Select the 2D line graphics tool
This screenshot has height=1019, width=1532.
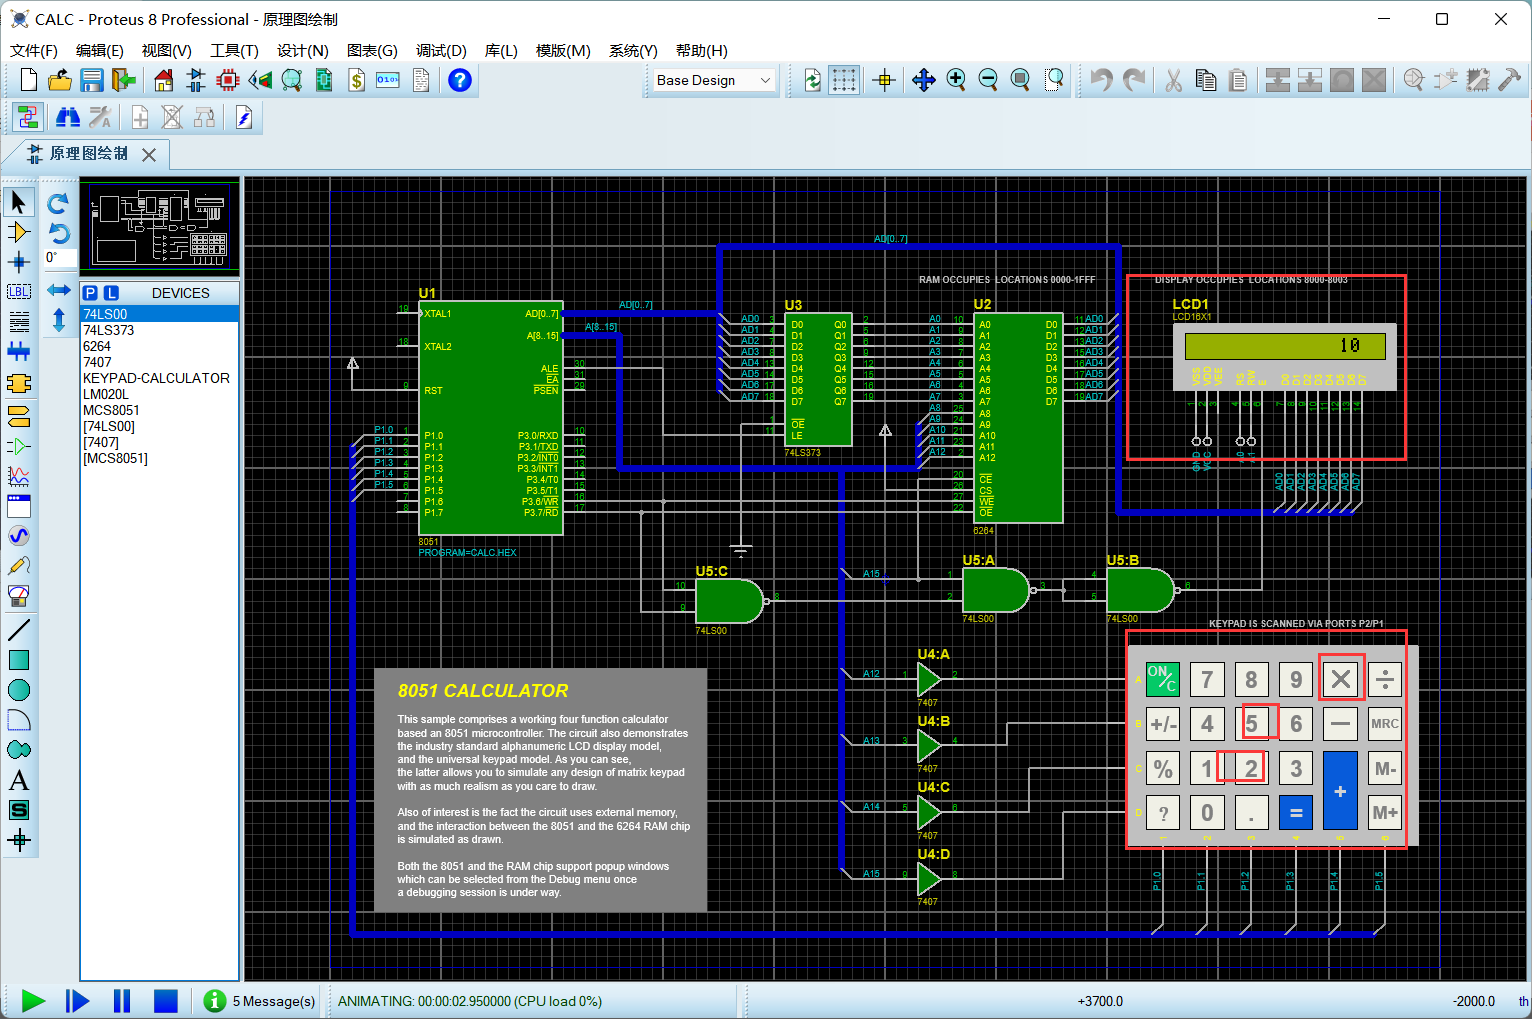click(18, 630)
